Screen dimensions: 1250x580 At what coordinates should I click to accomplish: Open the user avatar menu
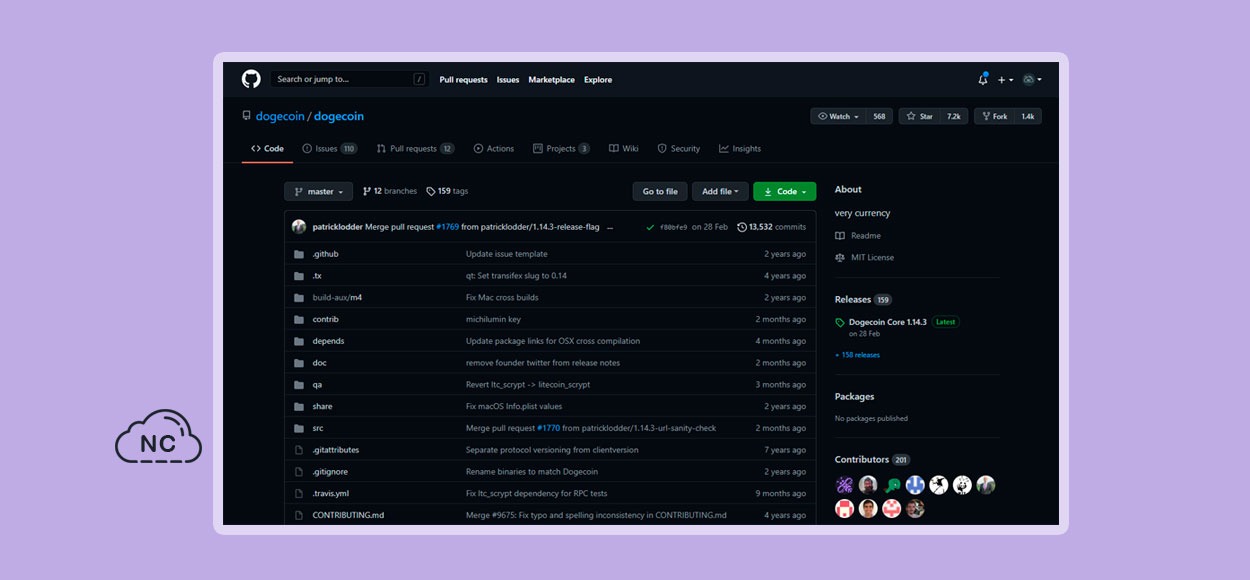click(1031, 80)
